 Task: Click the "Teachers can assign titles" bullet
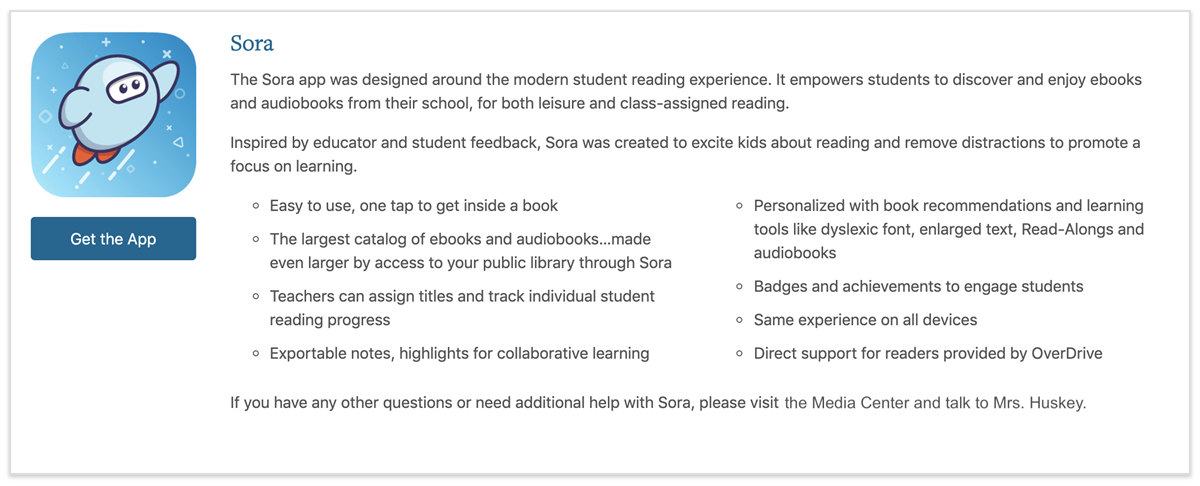tap(462, 308)
